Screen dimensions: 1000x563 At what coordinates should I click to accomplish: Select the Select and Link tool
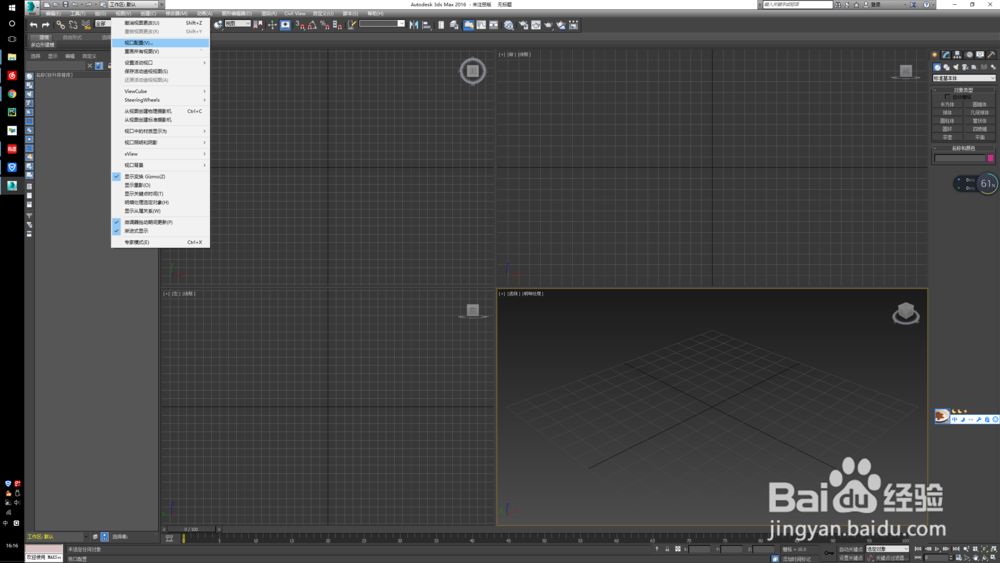tap(61, 25)
